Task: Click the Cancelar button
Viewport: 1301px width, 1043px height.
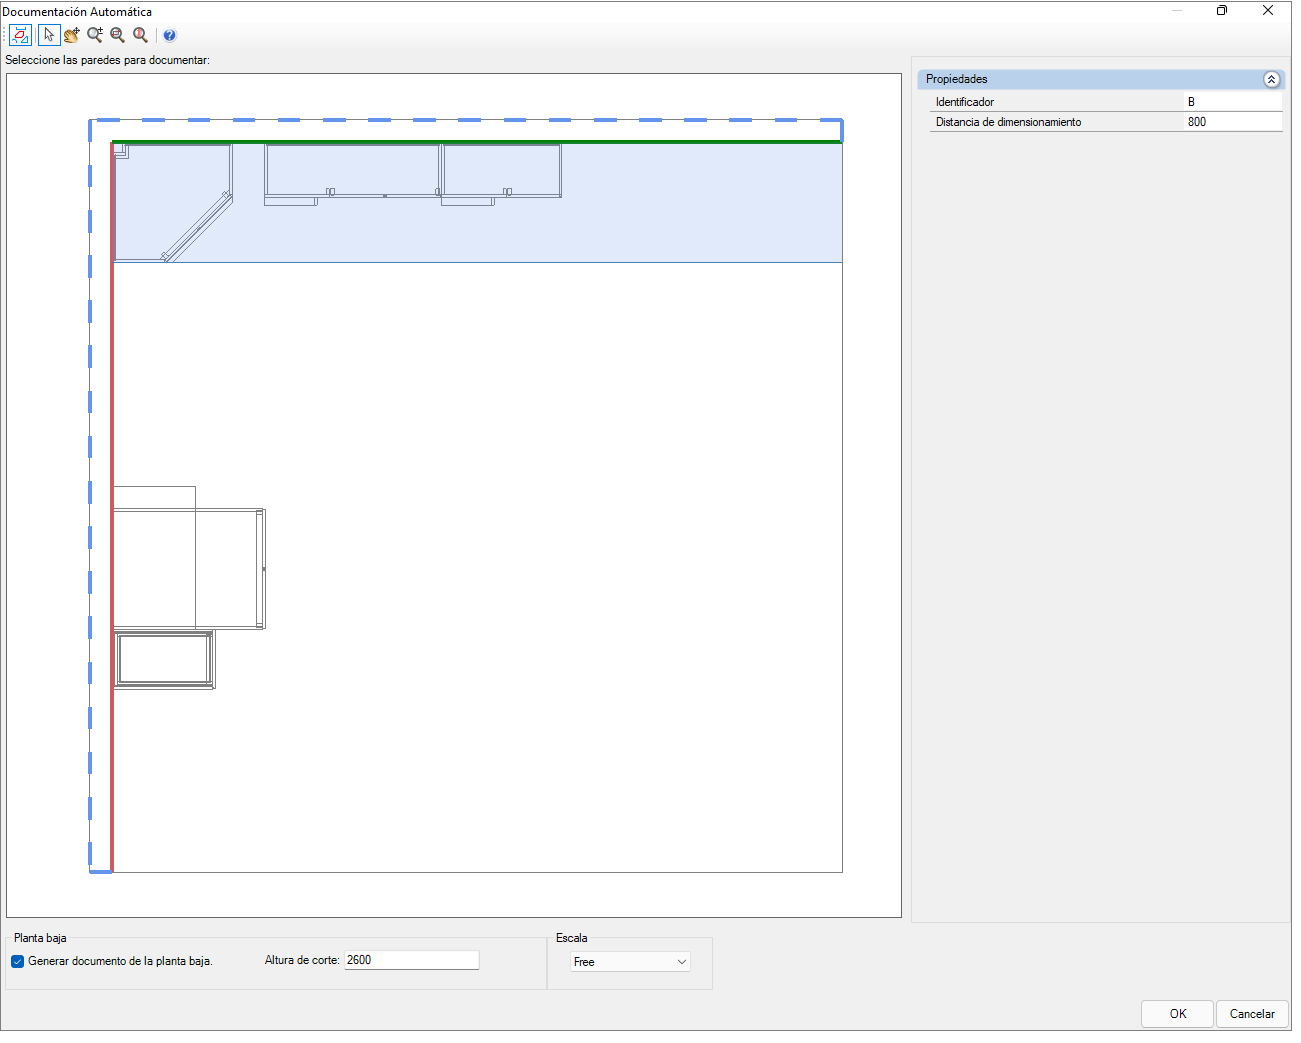Action: pos(1252,1013)
